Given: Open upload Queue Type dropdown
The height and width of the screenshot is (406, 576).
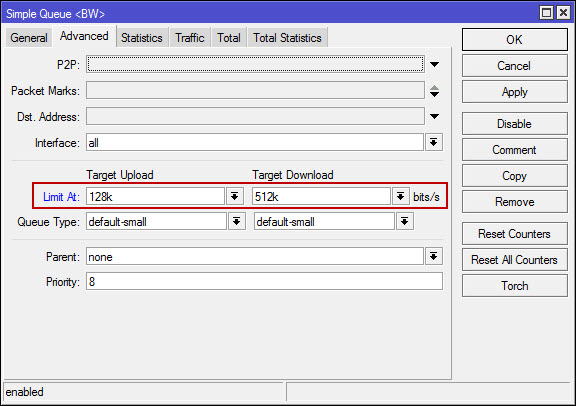Looking at the screenshot, I should [x=237, y=221].
